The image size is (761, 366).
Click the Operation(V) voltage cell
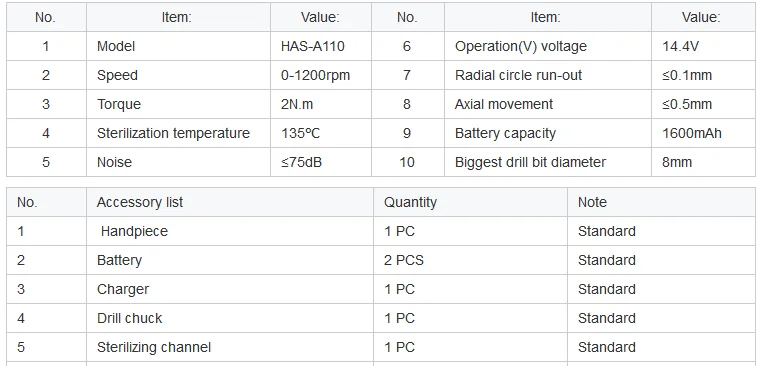click(548, 46)
